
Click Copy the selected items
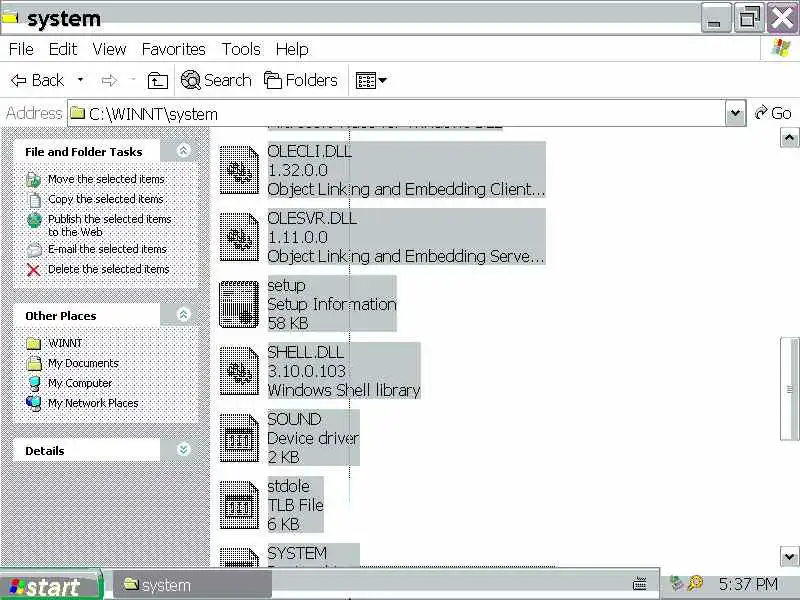coord(106,199)
